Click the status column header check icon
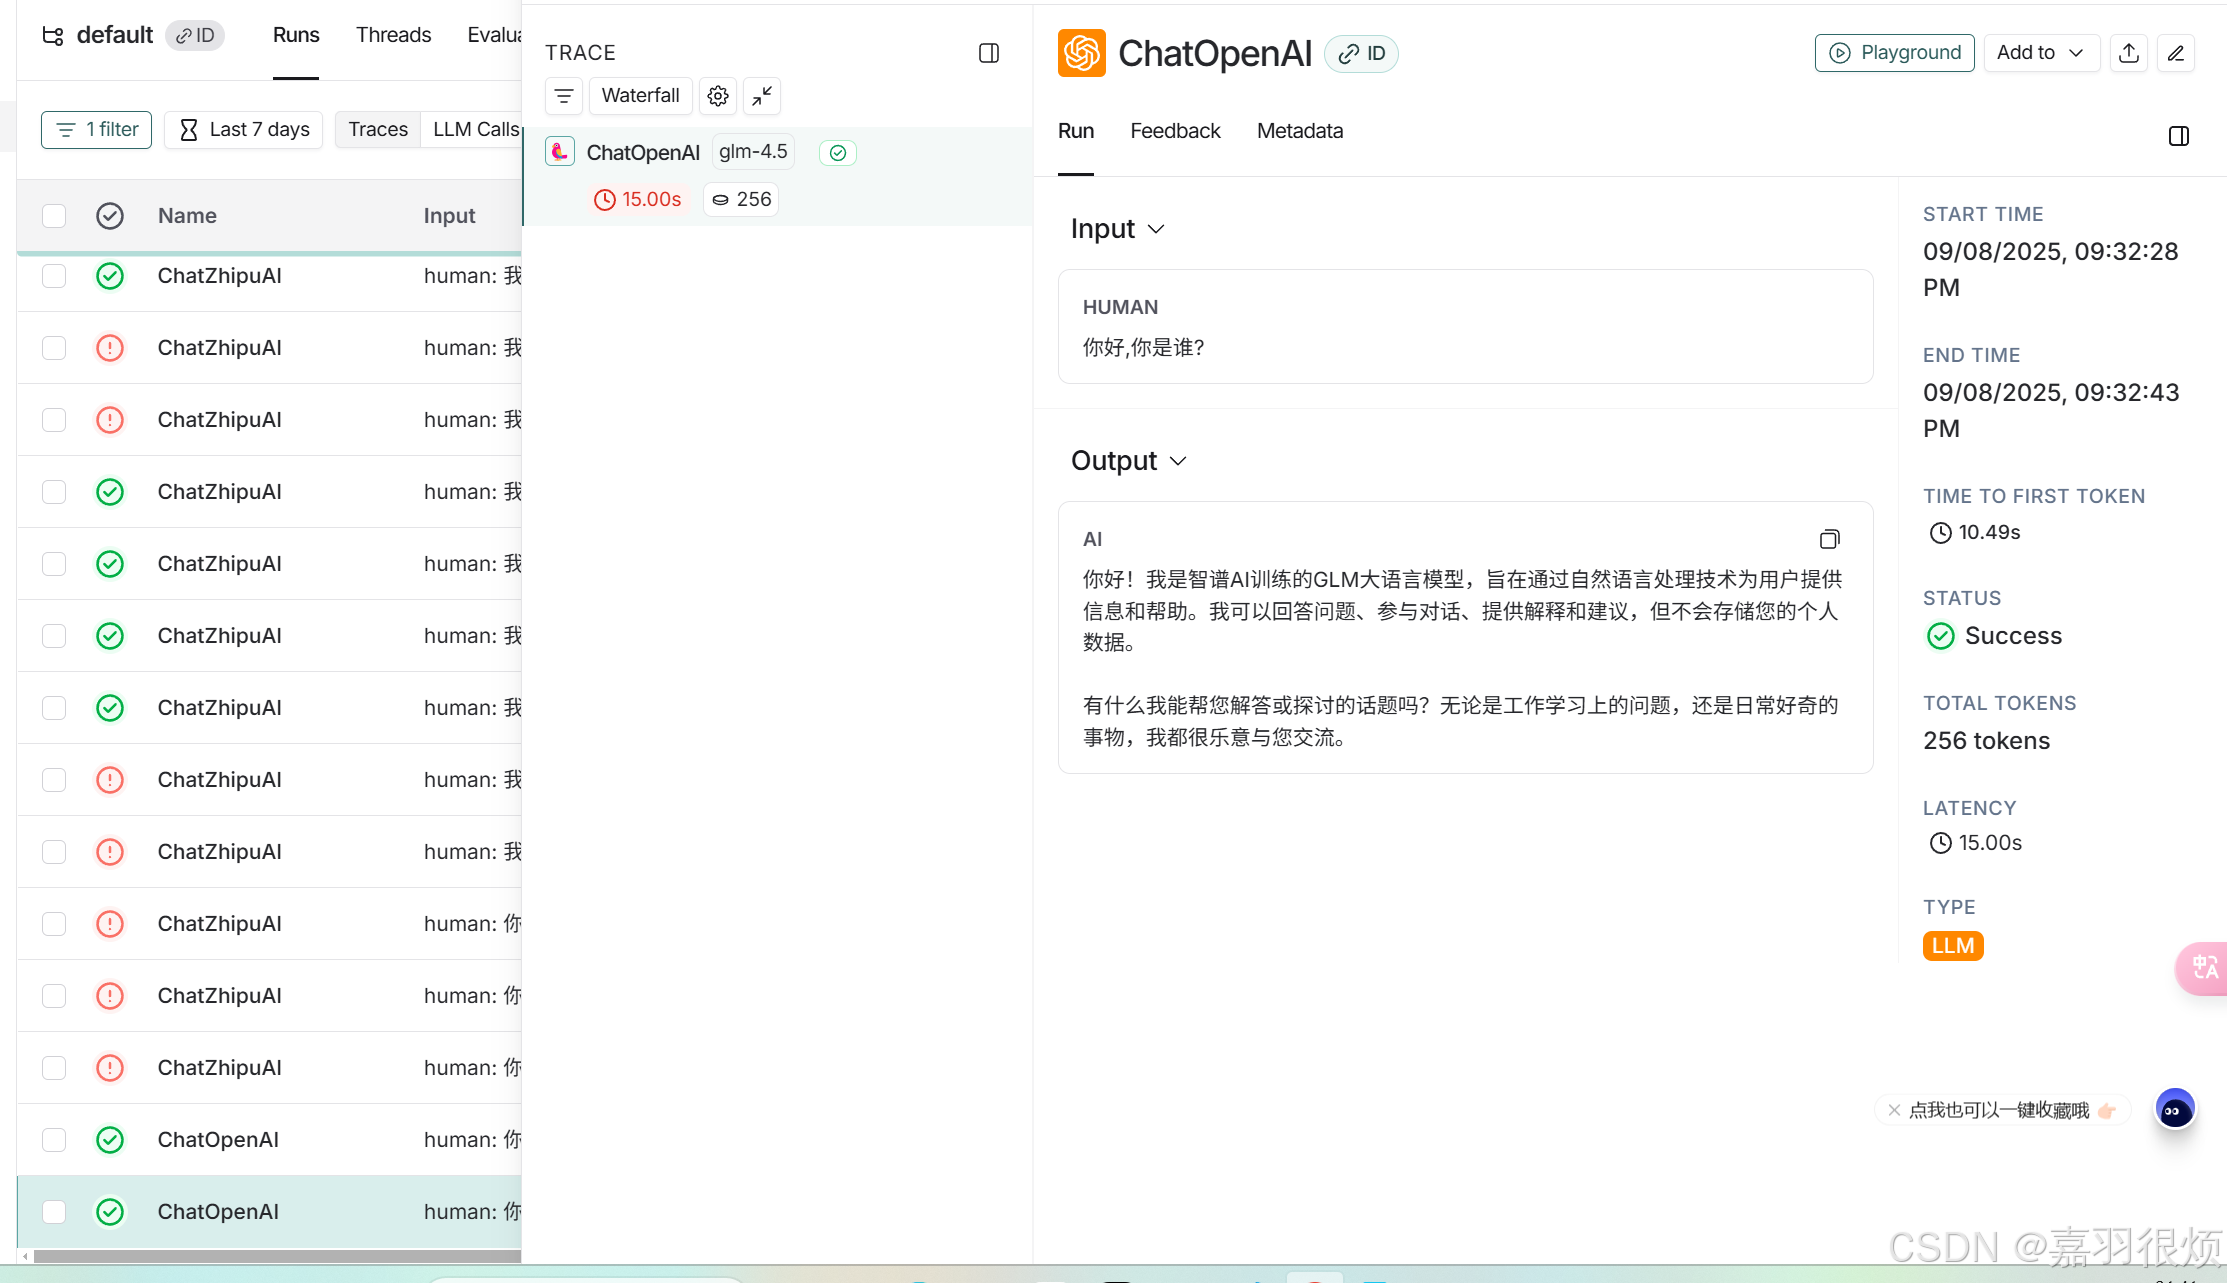The image size is (2227, 1283). click(x=110, y=216)
